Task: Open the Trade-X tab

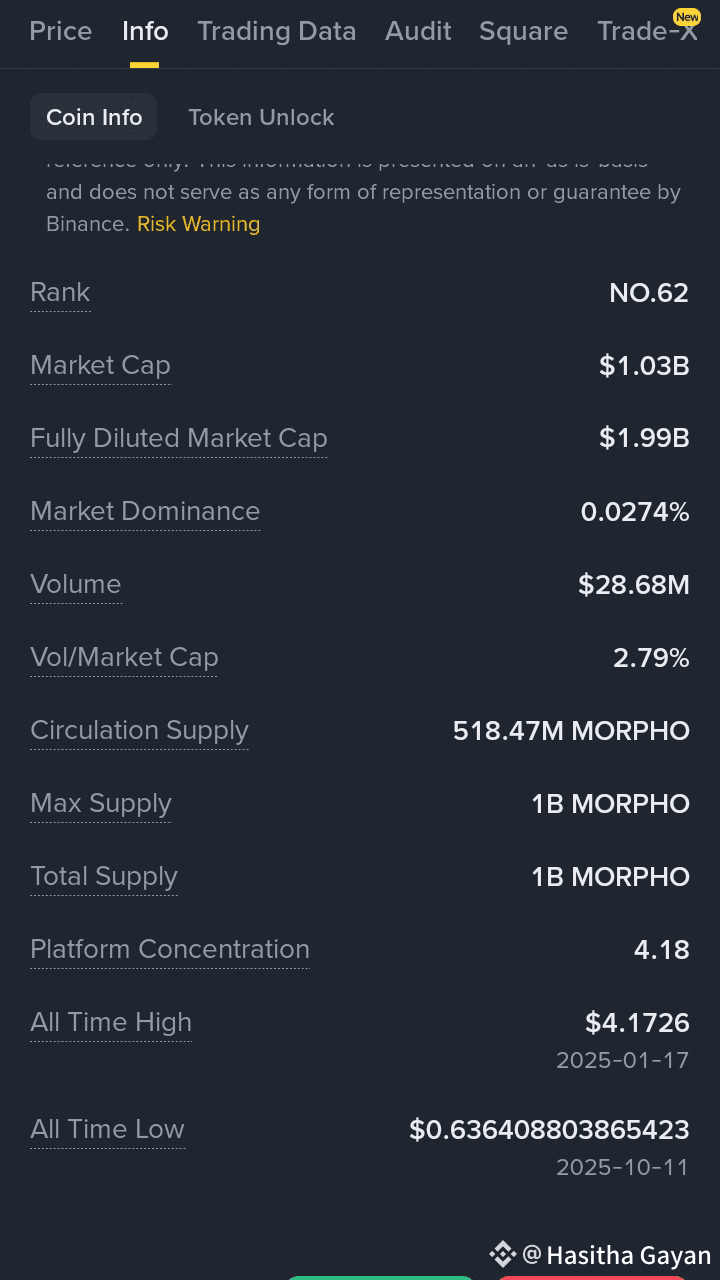Action: (x=647, y=32)
